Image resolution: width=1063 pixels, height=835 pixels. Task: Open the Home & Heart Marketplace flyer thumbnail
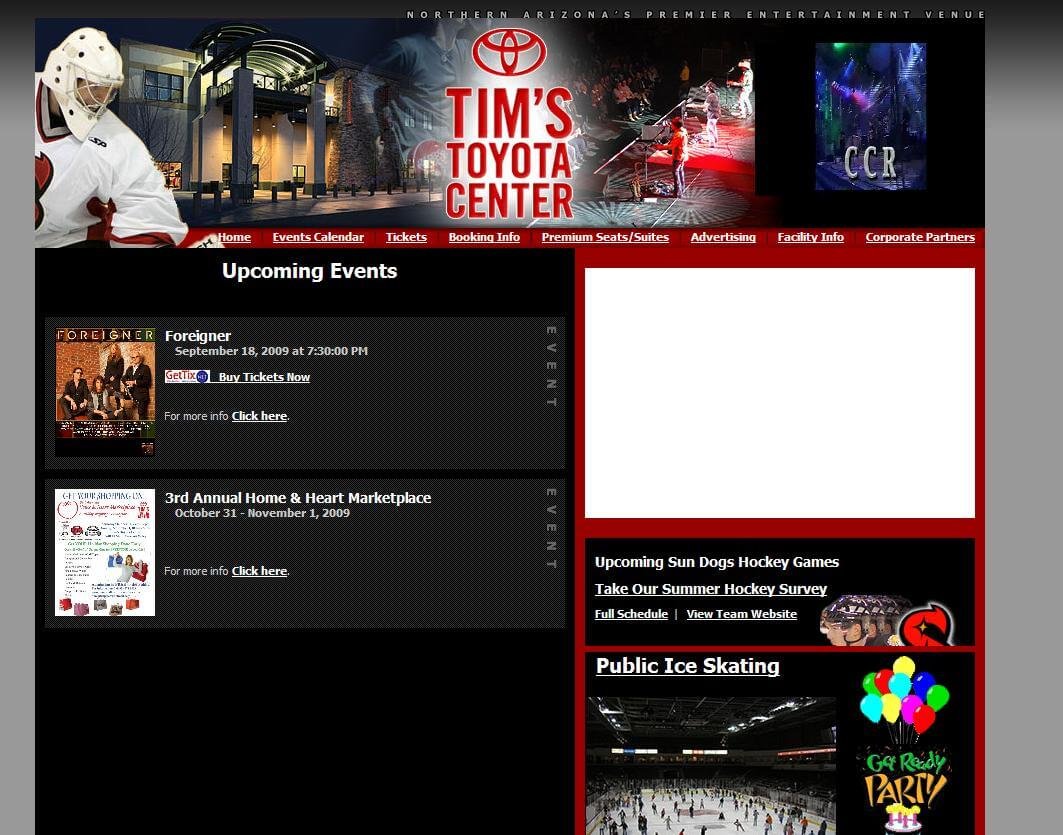point(105,552)
